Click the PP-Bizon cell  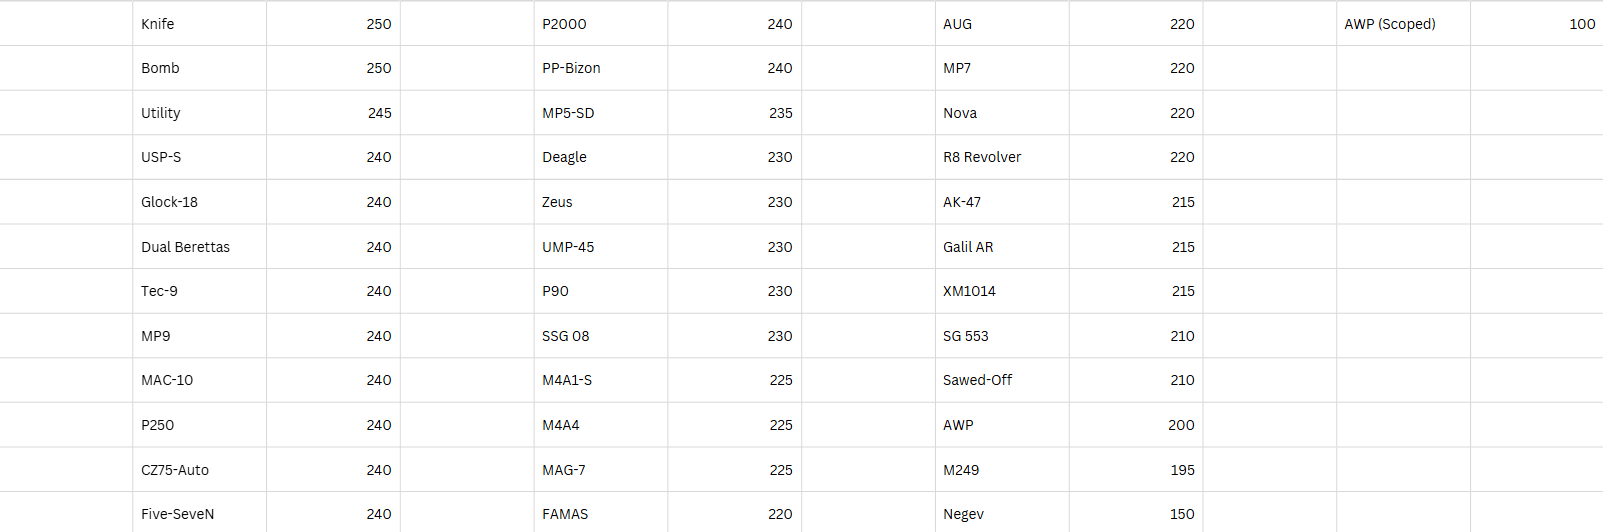pos(600,68)
